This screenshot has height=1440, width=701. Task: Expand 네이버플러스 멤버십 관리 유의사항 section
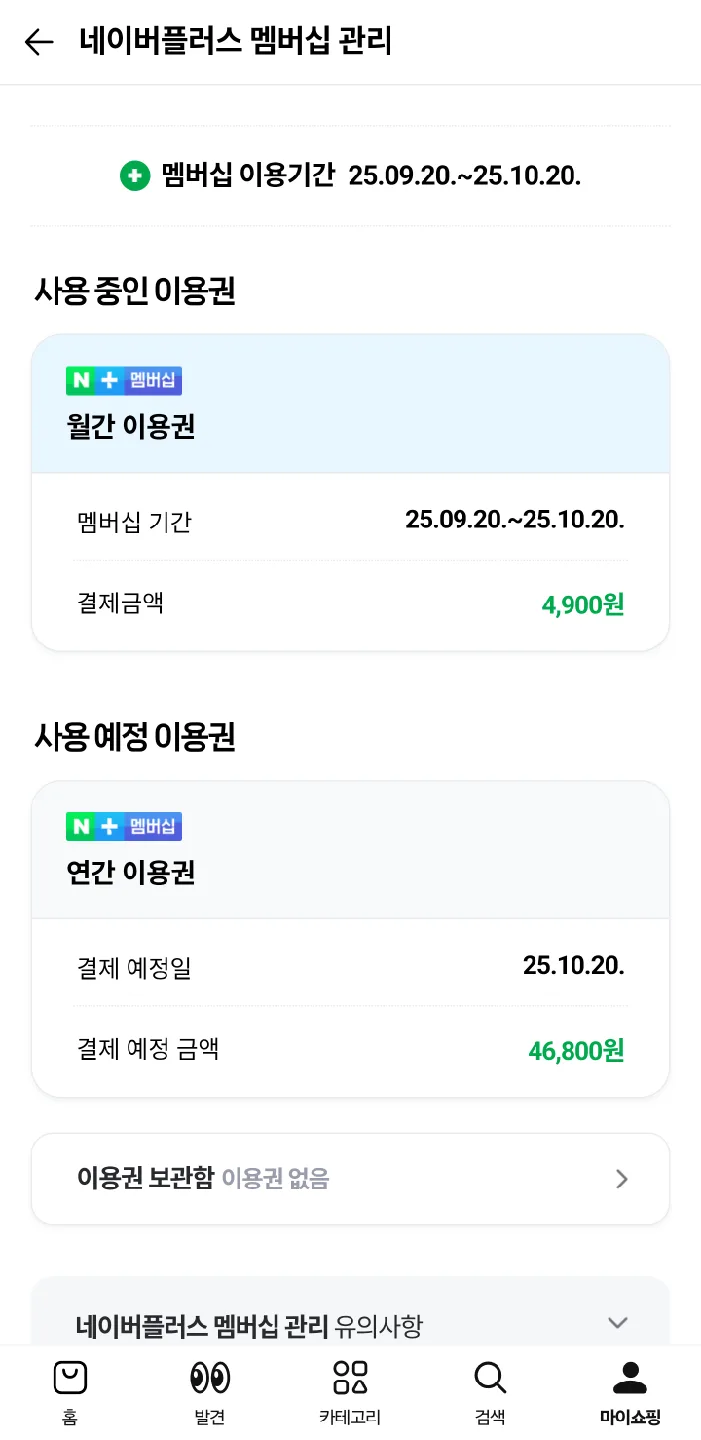tap(250, 1326)
